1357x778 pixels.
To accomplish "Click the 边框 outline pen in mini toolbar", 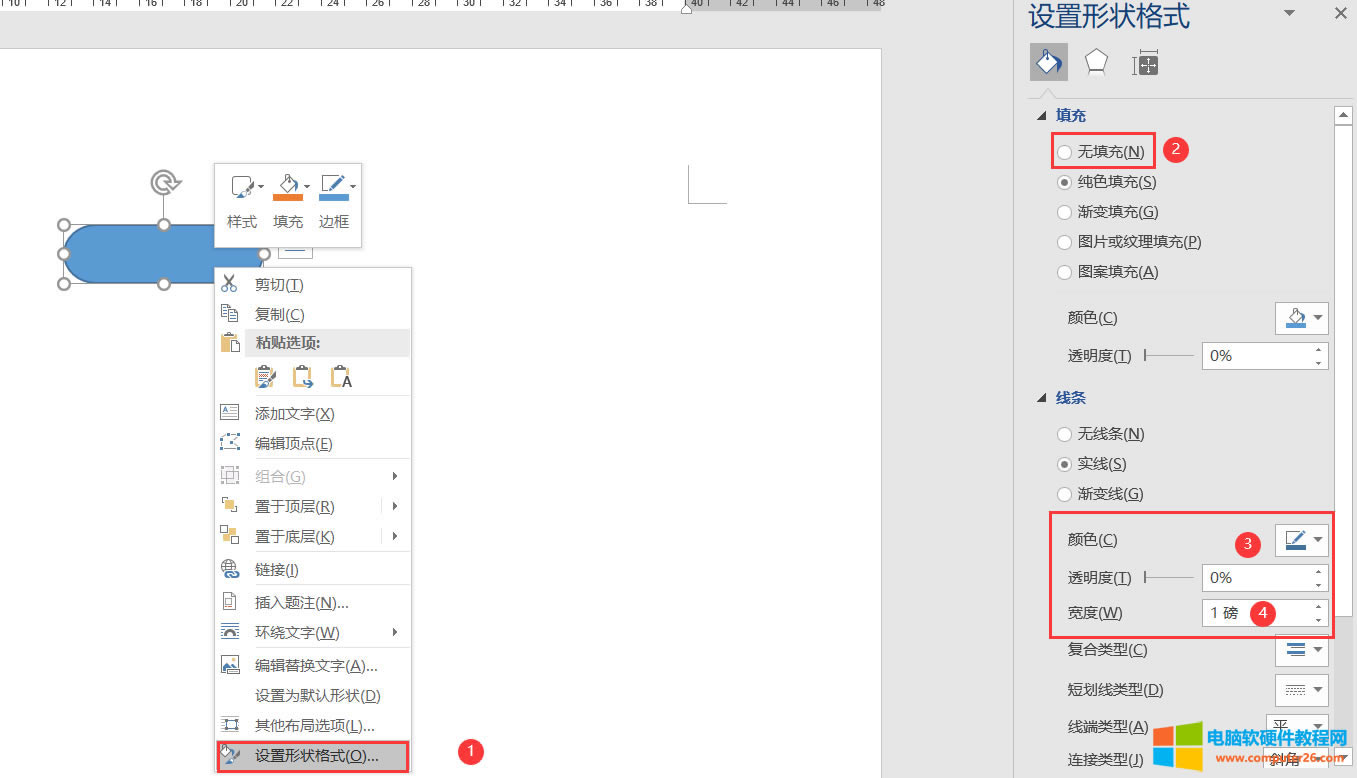I will click(332, 187).
